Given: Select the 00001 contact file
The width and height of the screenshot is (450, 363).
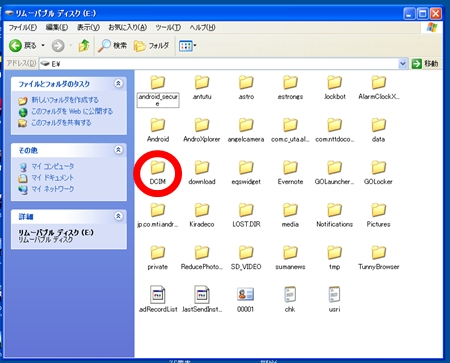Looking at the screenshot, I should (x=246, y=299).
